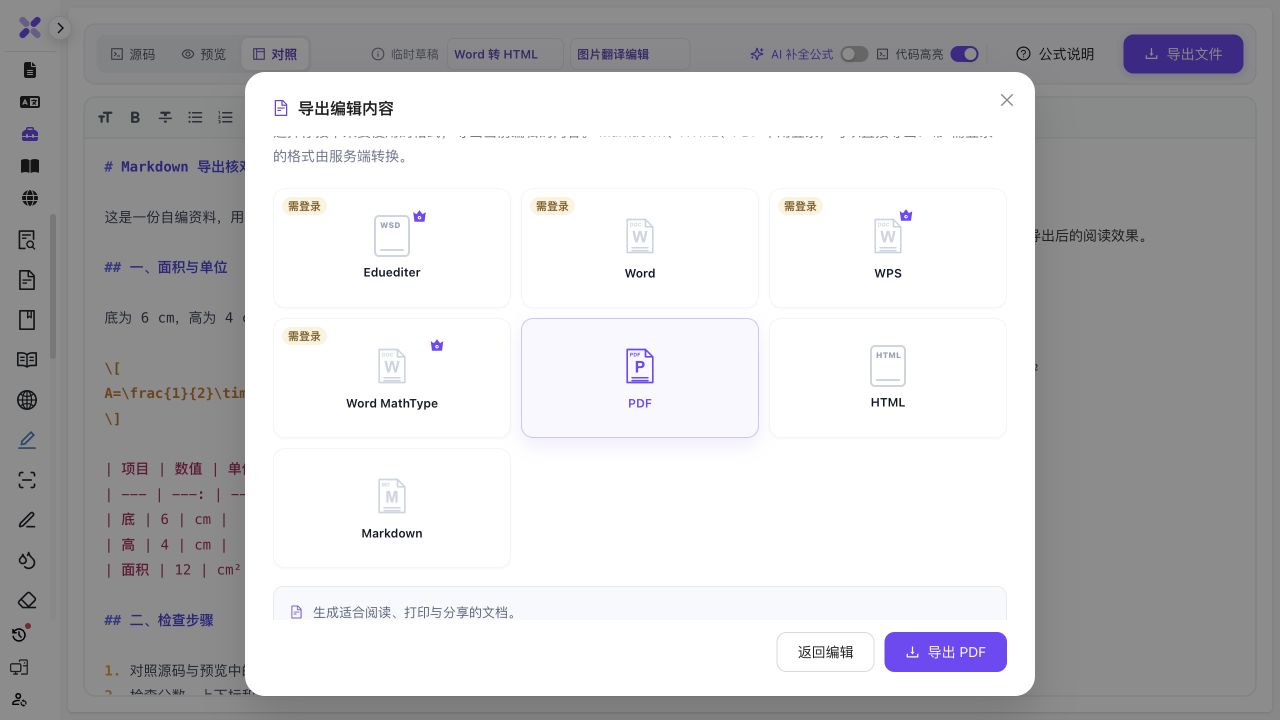This screenshot has width=1280, height=720.
Task: Open 图片翻译编辑 tool
Action: 630,54
